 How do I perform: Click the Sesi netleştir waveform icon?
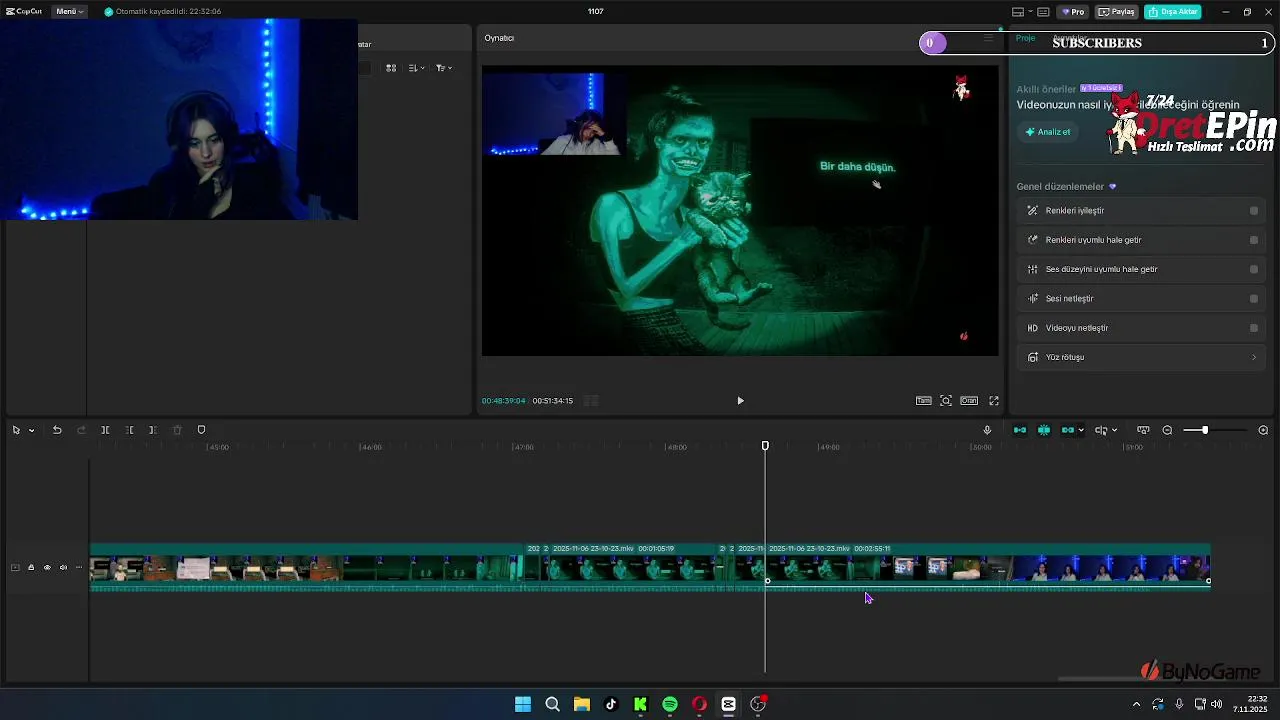tap(1033, 299)
